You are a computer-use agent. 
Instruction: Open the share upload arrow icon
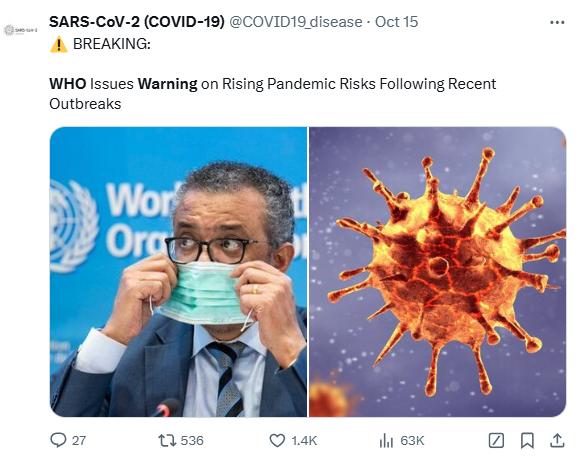557,440
